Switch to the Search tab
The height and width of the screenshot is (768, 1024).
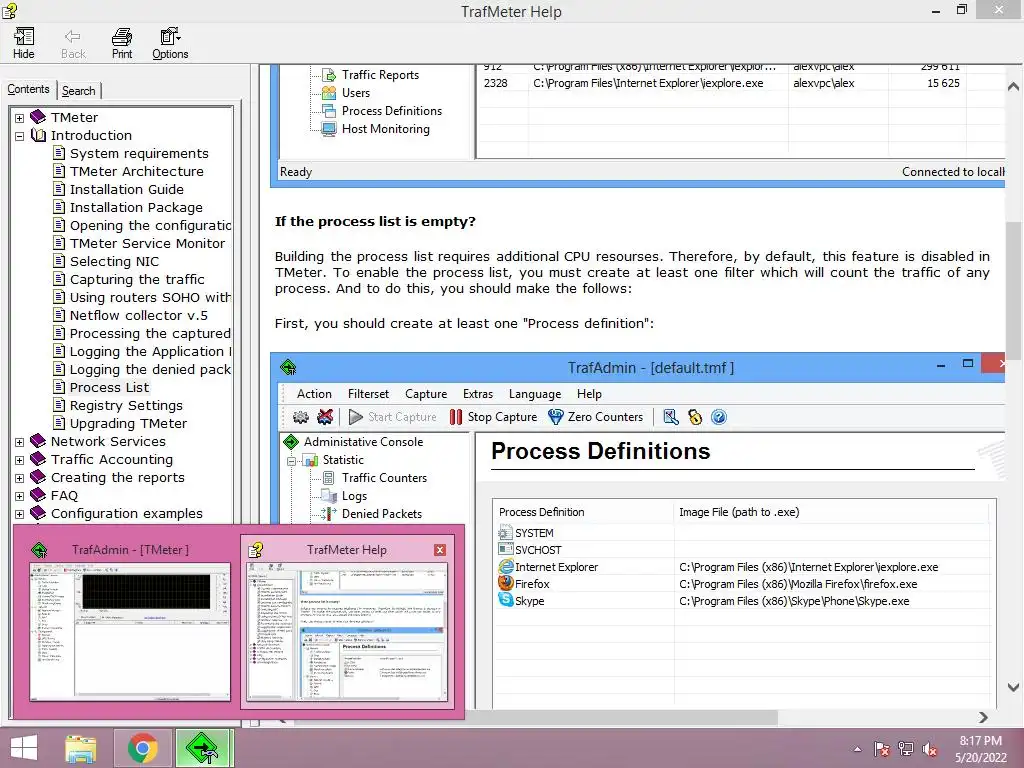79,91
